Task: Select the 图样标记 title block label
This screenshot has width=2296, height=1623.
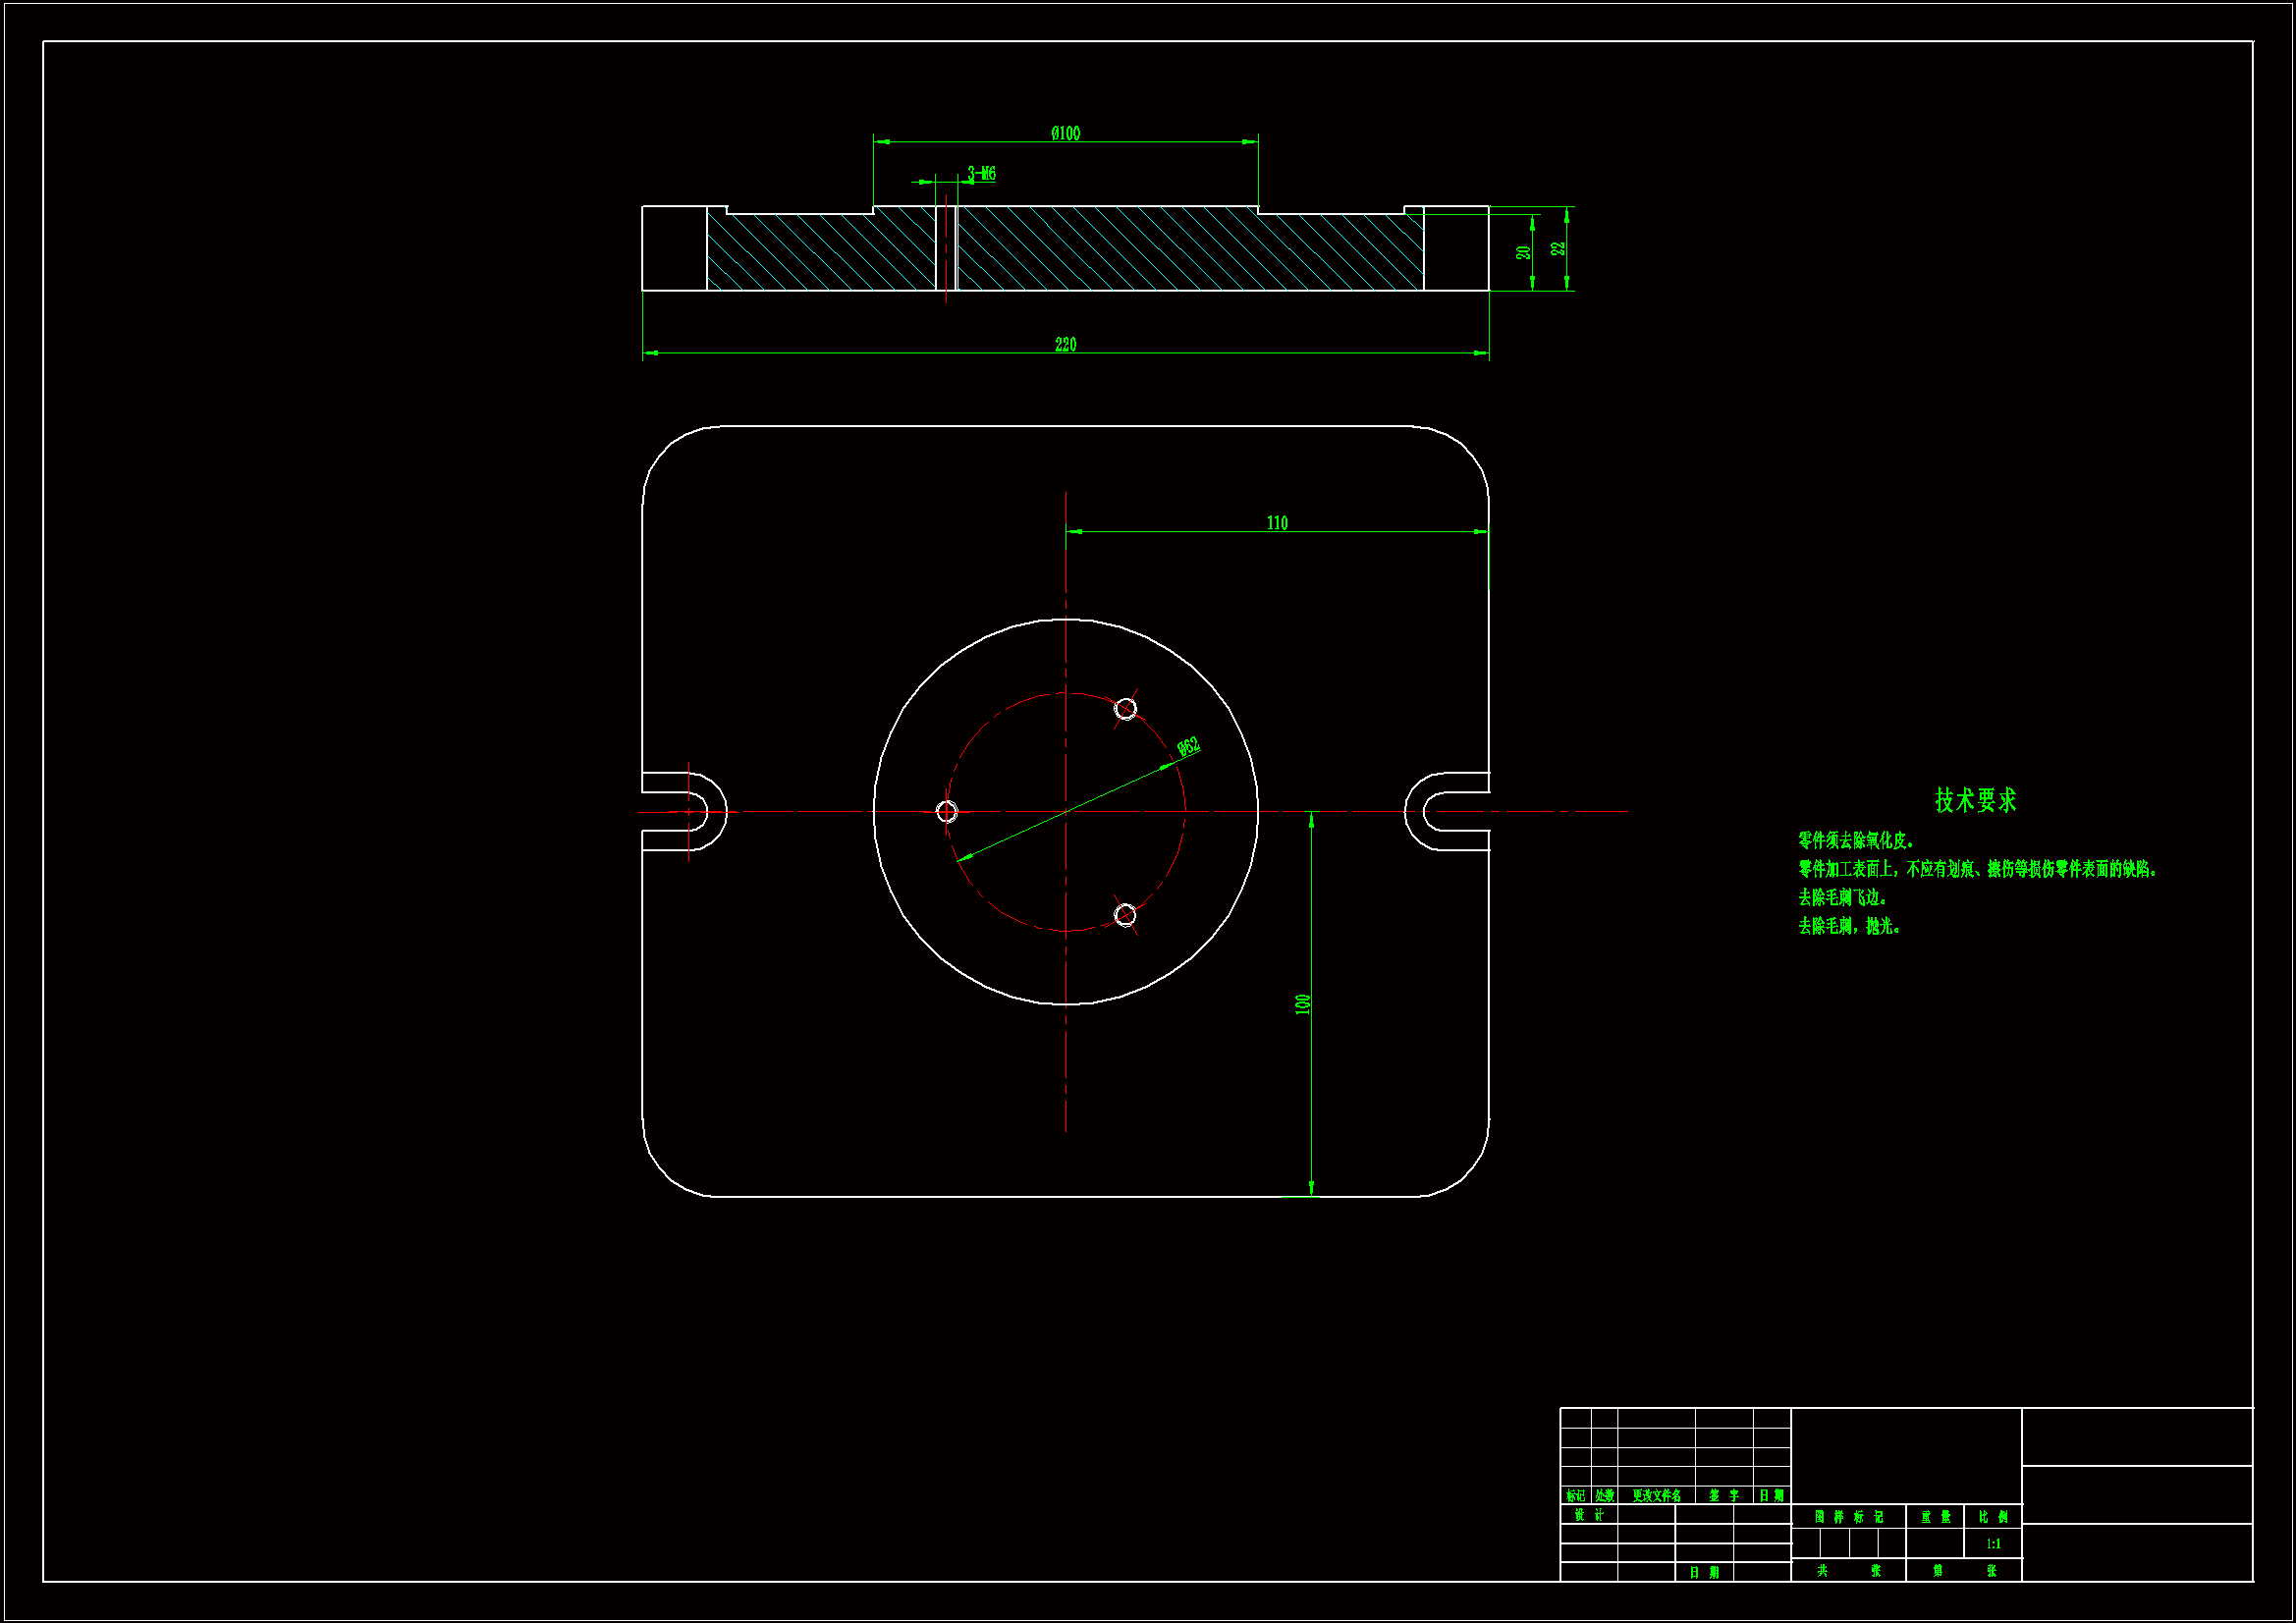Action: pyautogui.click(x=1848, y=1517)
